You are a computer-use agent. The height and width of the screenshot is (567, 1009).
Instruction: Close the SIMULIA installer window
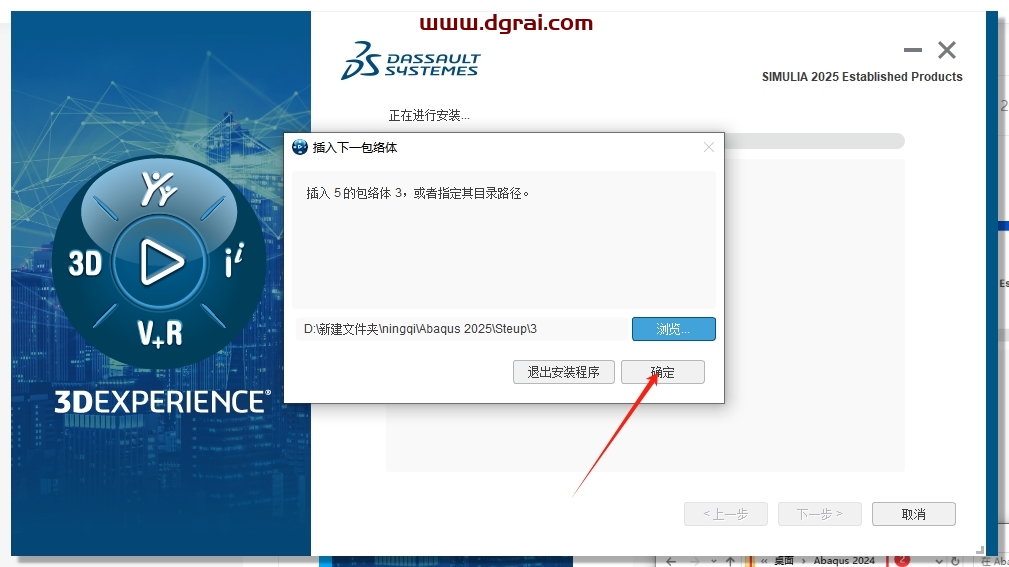click(x=947, y=50)
